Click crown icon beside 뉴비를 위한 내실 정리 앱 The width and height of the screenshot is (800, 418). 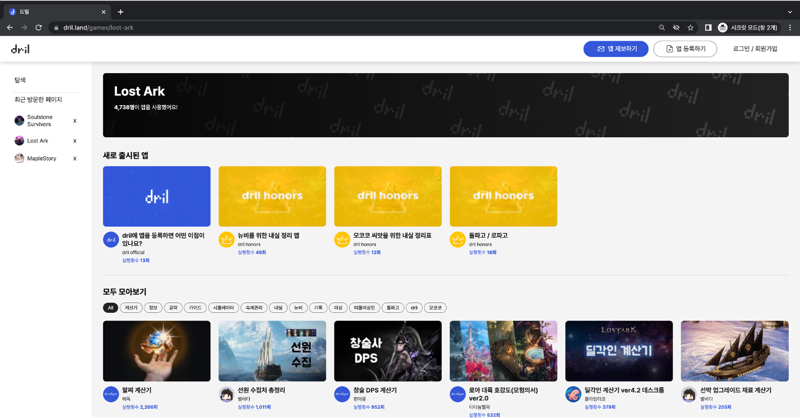tap(227, 239)
